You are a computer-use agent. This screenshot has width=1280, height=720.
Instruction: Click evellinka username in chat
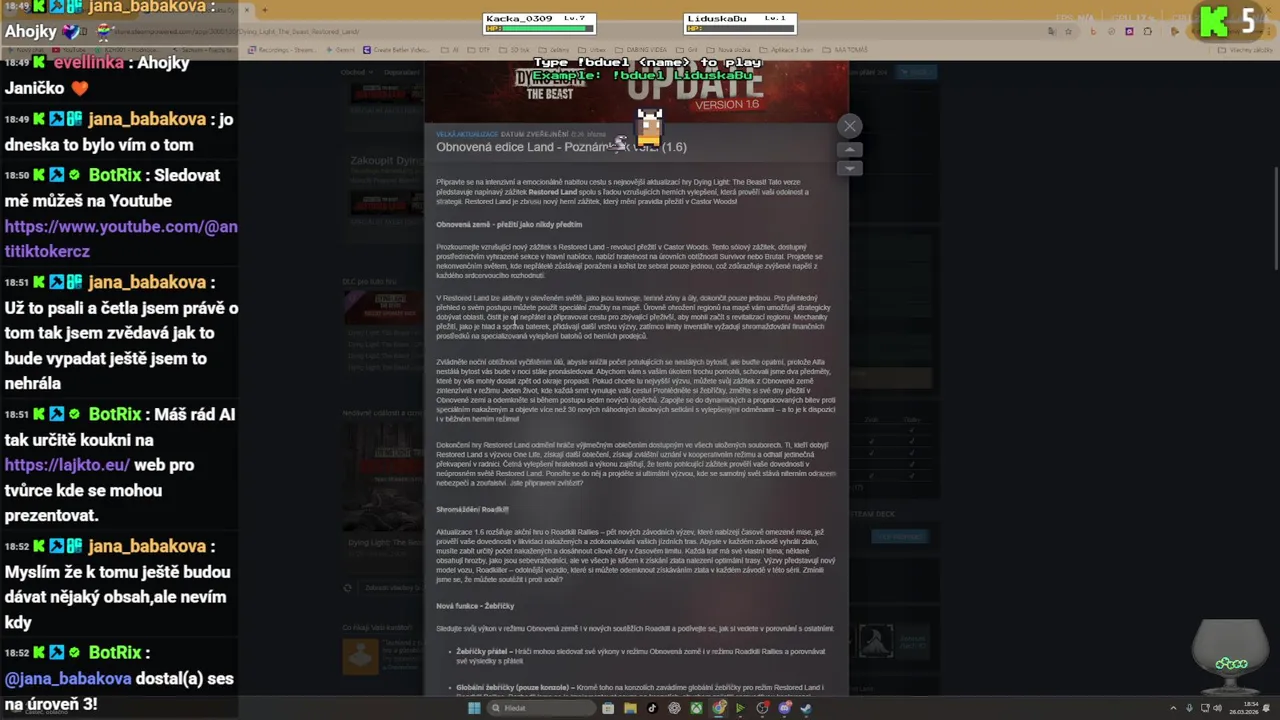[x=89, y=62]
